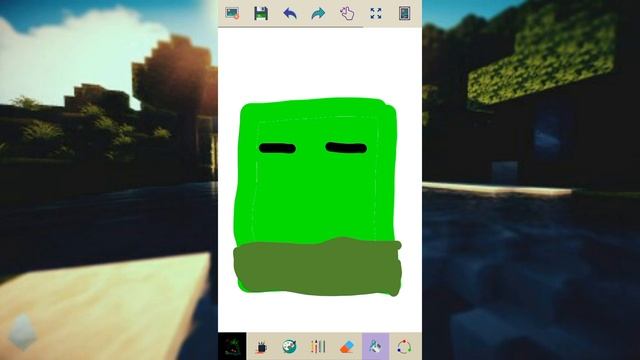Toggle fullscreen with the four-arrows icon
The width and height of the screenshot is (640, 360).
point(376,13)
